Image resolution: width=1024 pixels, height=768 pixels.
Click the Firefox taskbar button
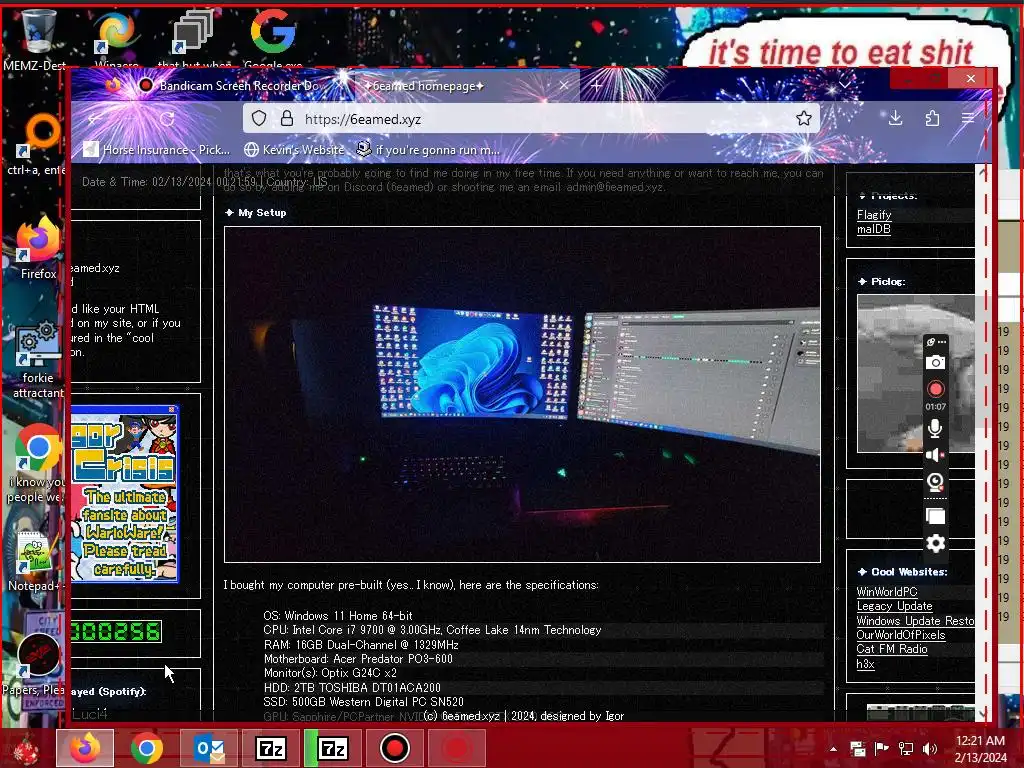(85, 748)
